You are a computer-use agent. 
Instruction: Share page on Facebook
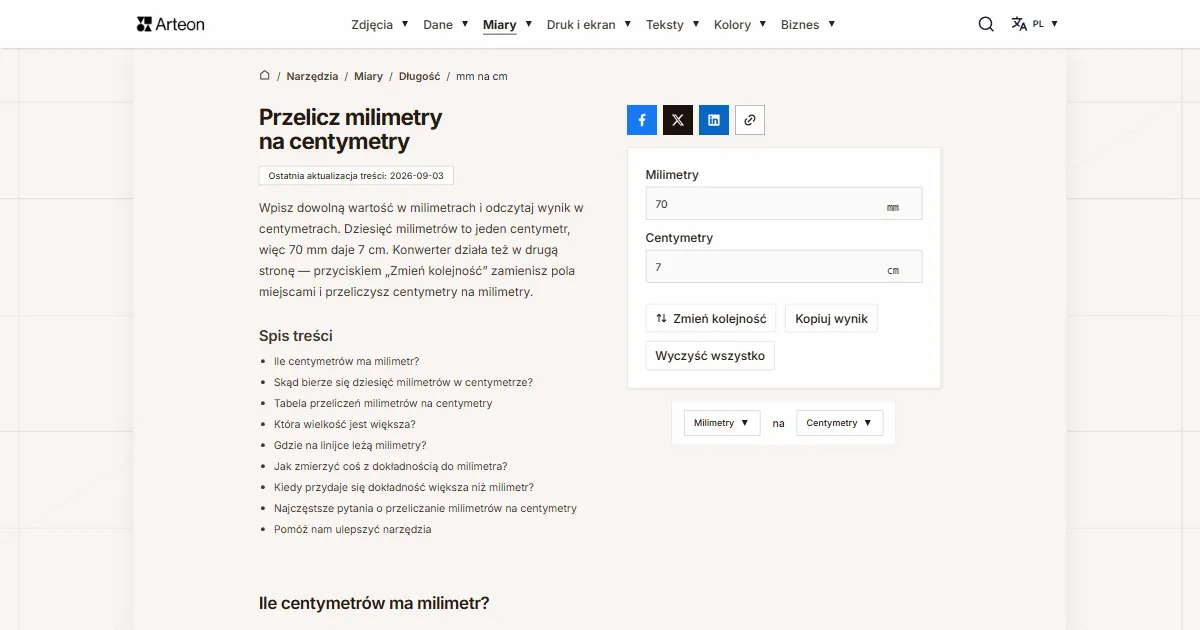[x=642, y=120]
